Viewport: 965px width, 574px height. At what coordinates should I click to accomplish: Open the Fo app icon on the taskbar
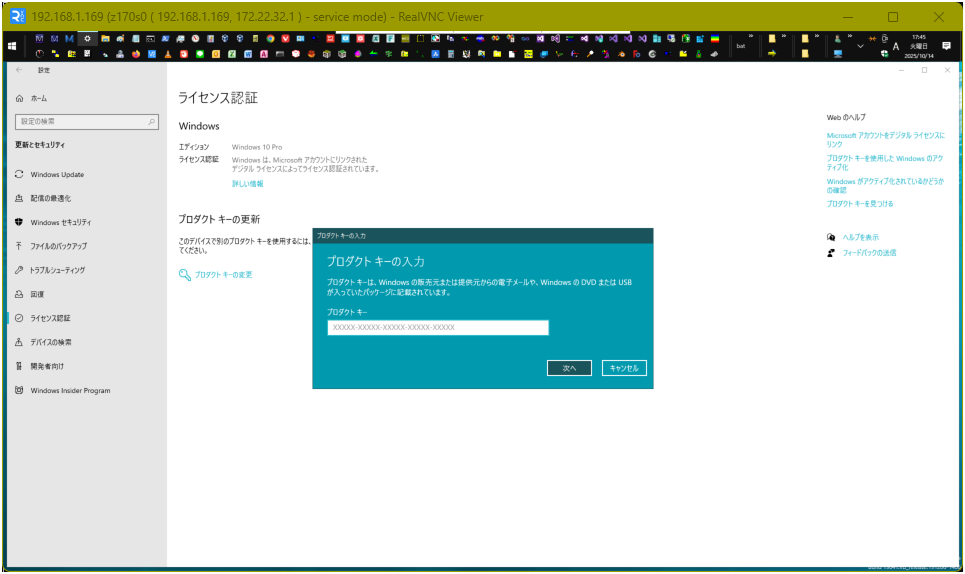(x=636, y=54)
